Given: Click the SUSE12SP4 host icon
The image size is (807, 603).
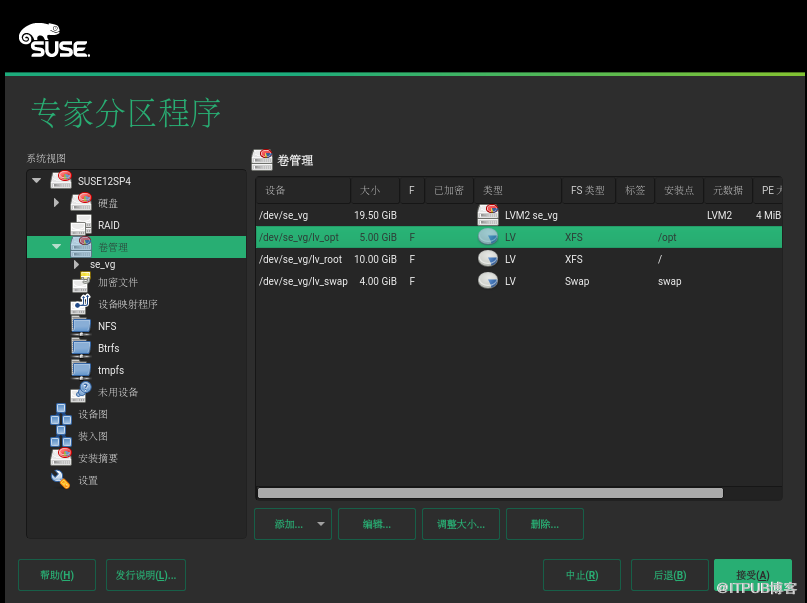Looking at the screenshot, I should 61,181.
